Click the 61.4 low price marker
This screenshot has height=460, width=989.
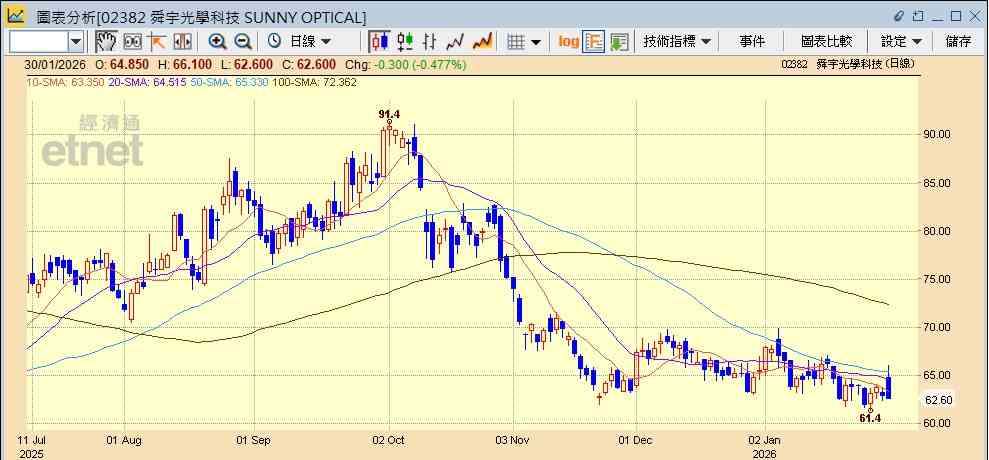pos(870,418)
